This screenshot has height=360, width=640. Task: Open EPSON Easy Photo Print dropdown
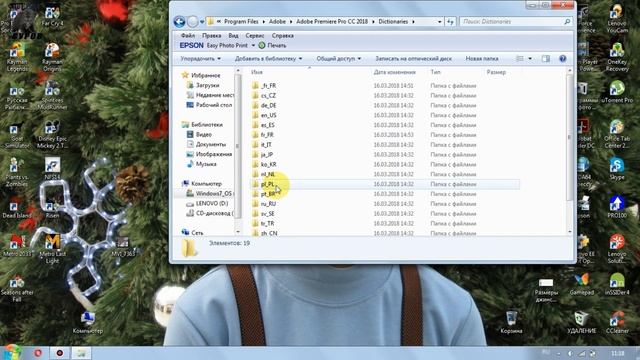click(253, 46)
